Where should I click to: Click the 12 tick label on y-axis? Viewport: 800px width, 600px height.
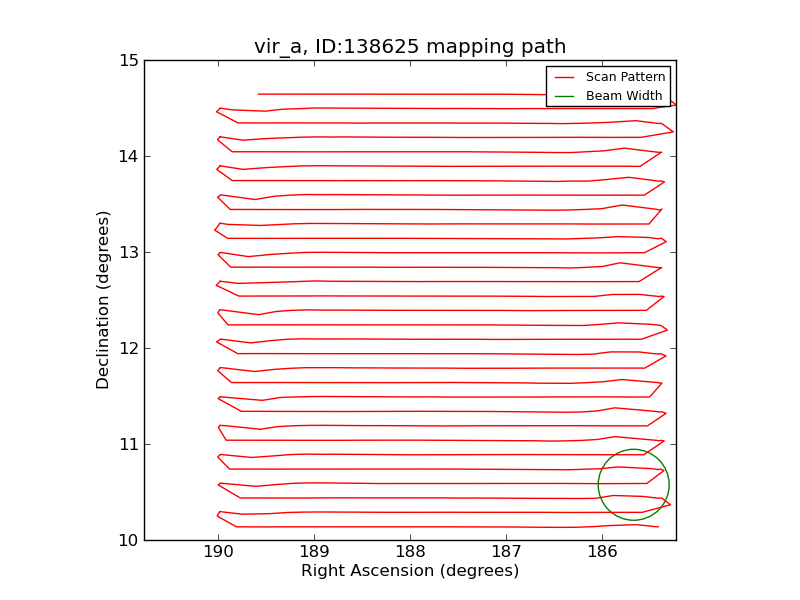click(129, 348)
